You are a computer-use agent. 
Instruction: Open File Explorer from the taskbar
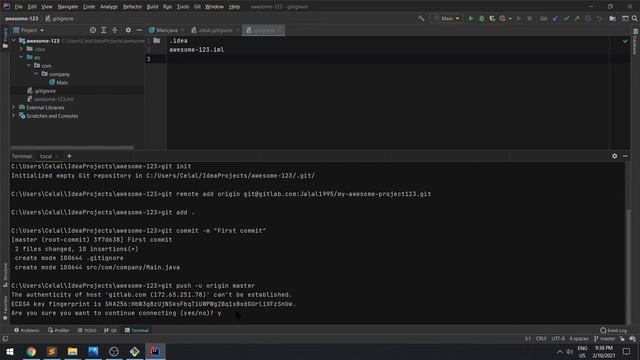pyautogui.click(x=73, y=351)
